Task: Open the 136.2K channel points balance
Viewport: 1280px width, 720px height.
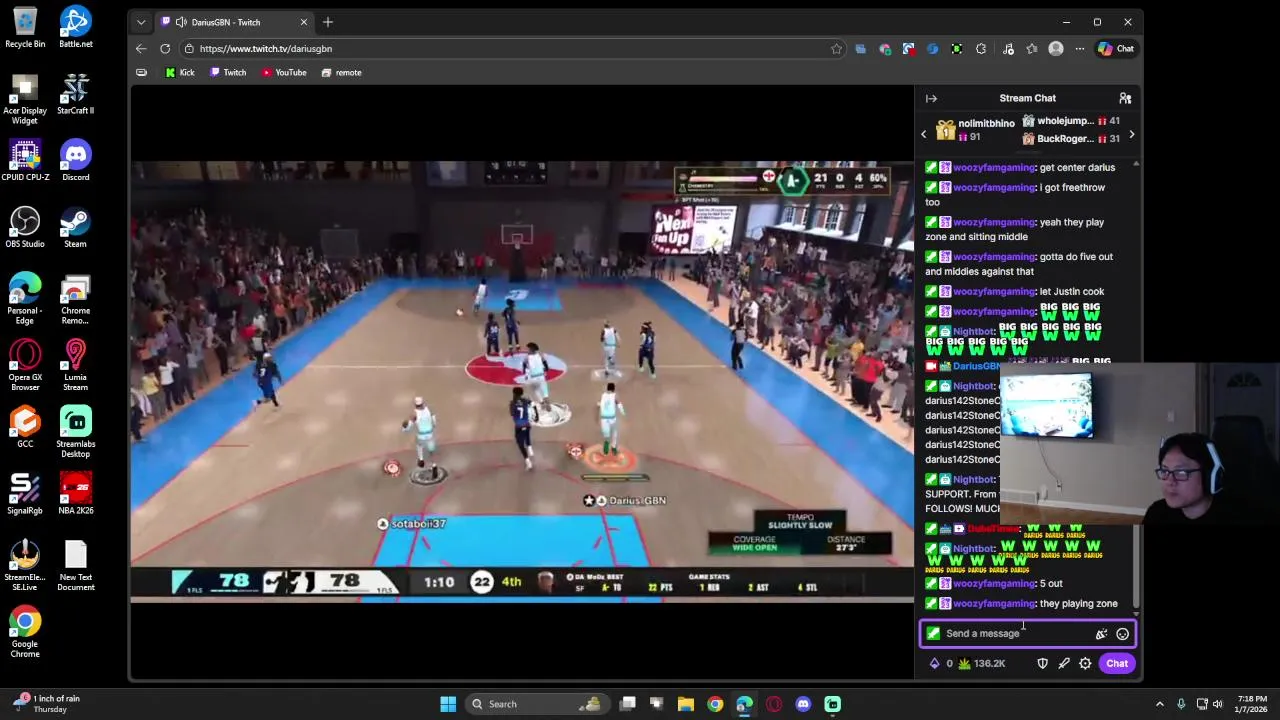Action: click(981, 663)
